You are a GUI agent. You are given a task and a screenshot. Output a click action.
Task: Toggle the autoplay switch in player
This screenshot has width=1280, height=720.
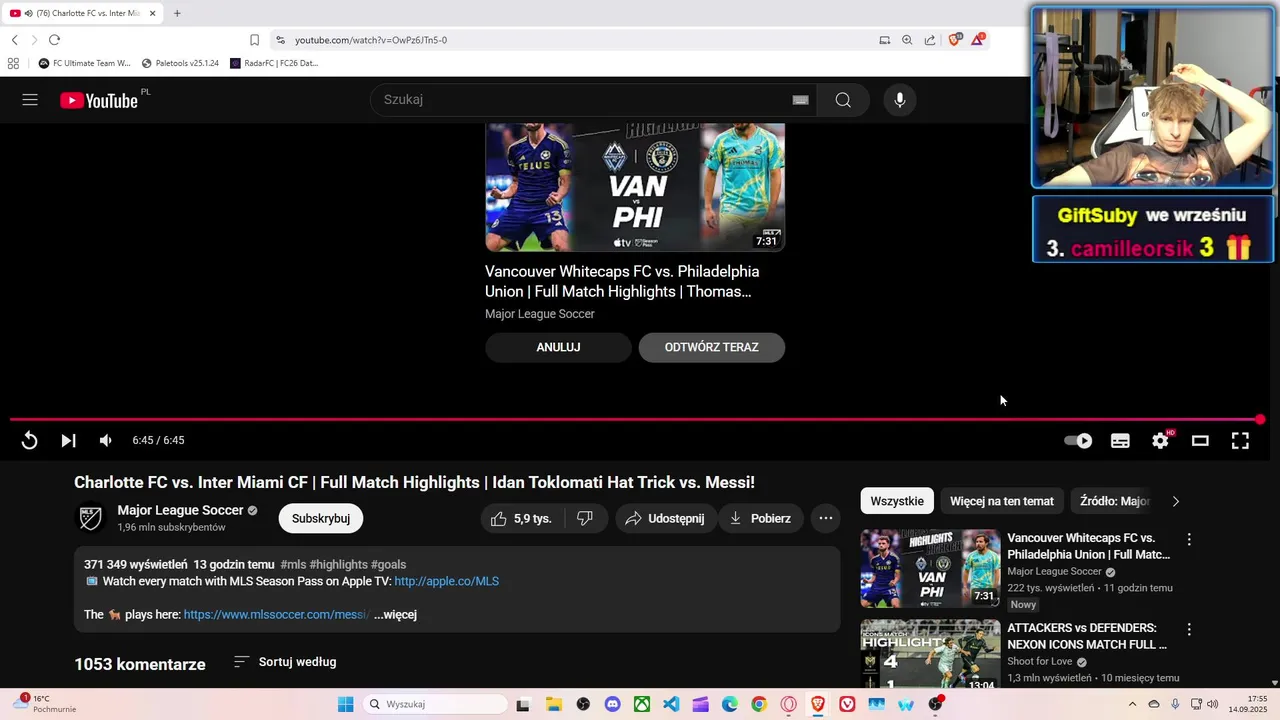coord(1078,440)
